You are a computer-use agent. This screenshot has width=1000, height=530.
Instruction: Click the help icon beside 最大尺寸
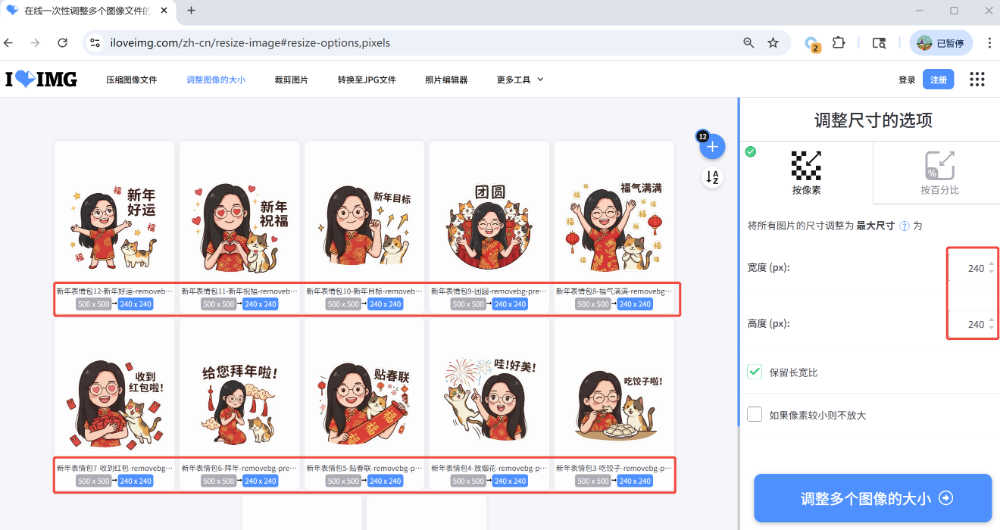coord(904,226)
